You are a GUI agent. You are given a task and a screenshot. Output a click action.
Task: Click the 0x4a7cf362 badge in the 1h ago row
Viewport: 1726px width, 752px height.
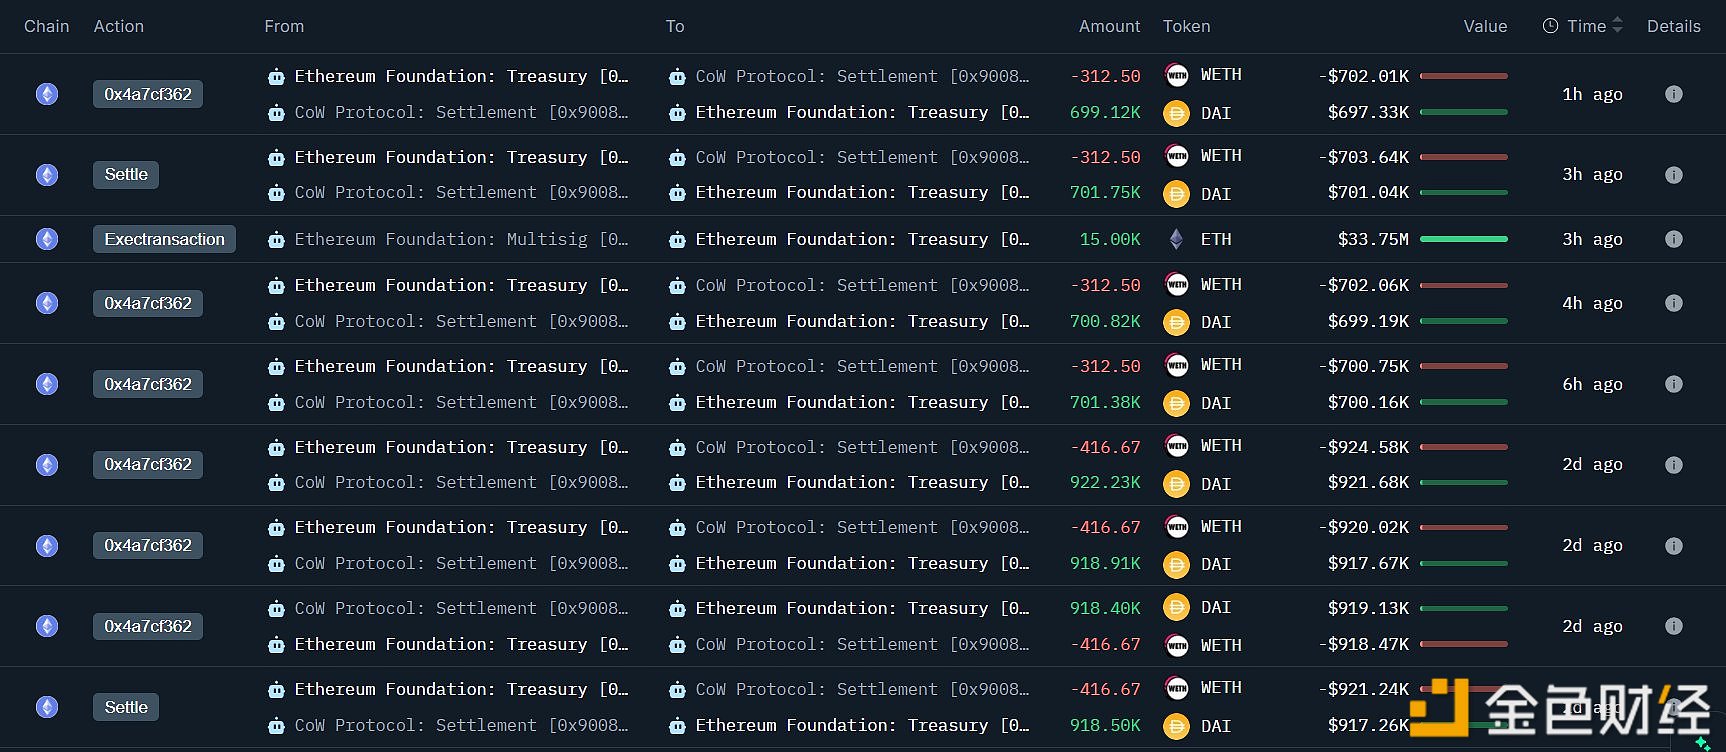(x=148, y=94)
